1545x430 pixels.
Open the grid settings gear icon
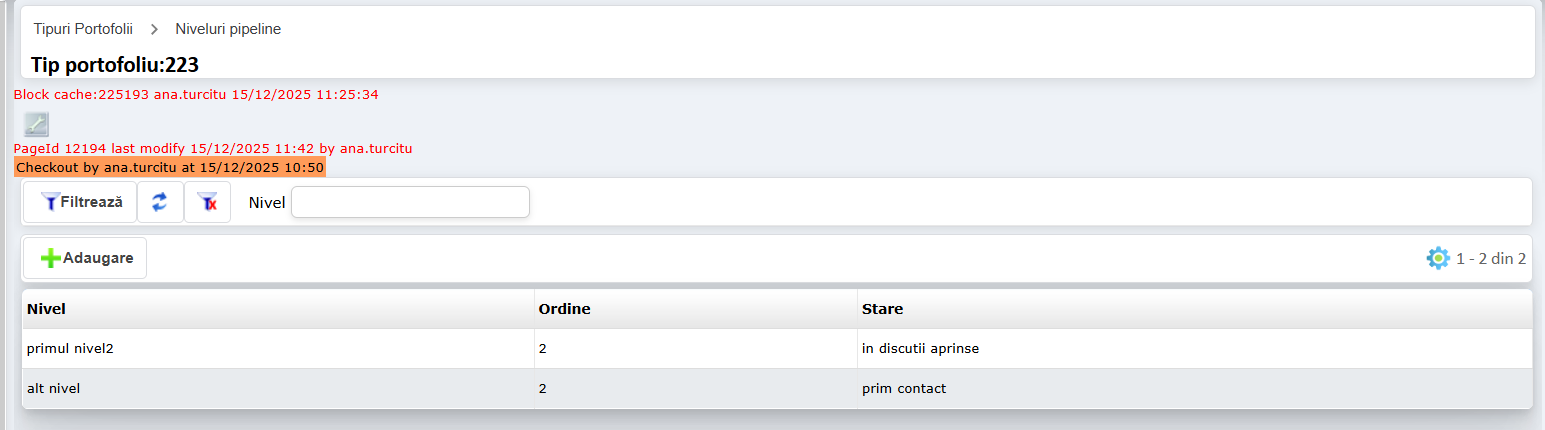click(1437, 258)
